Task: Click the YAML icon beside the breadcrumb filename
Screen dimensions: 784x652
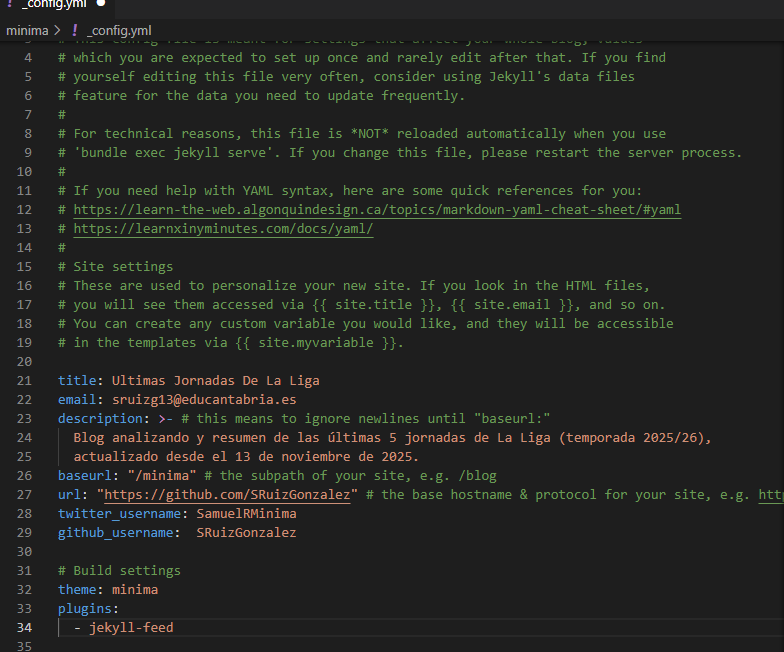Action: pyautogui.click(x=75, y=31)
